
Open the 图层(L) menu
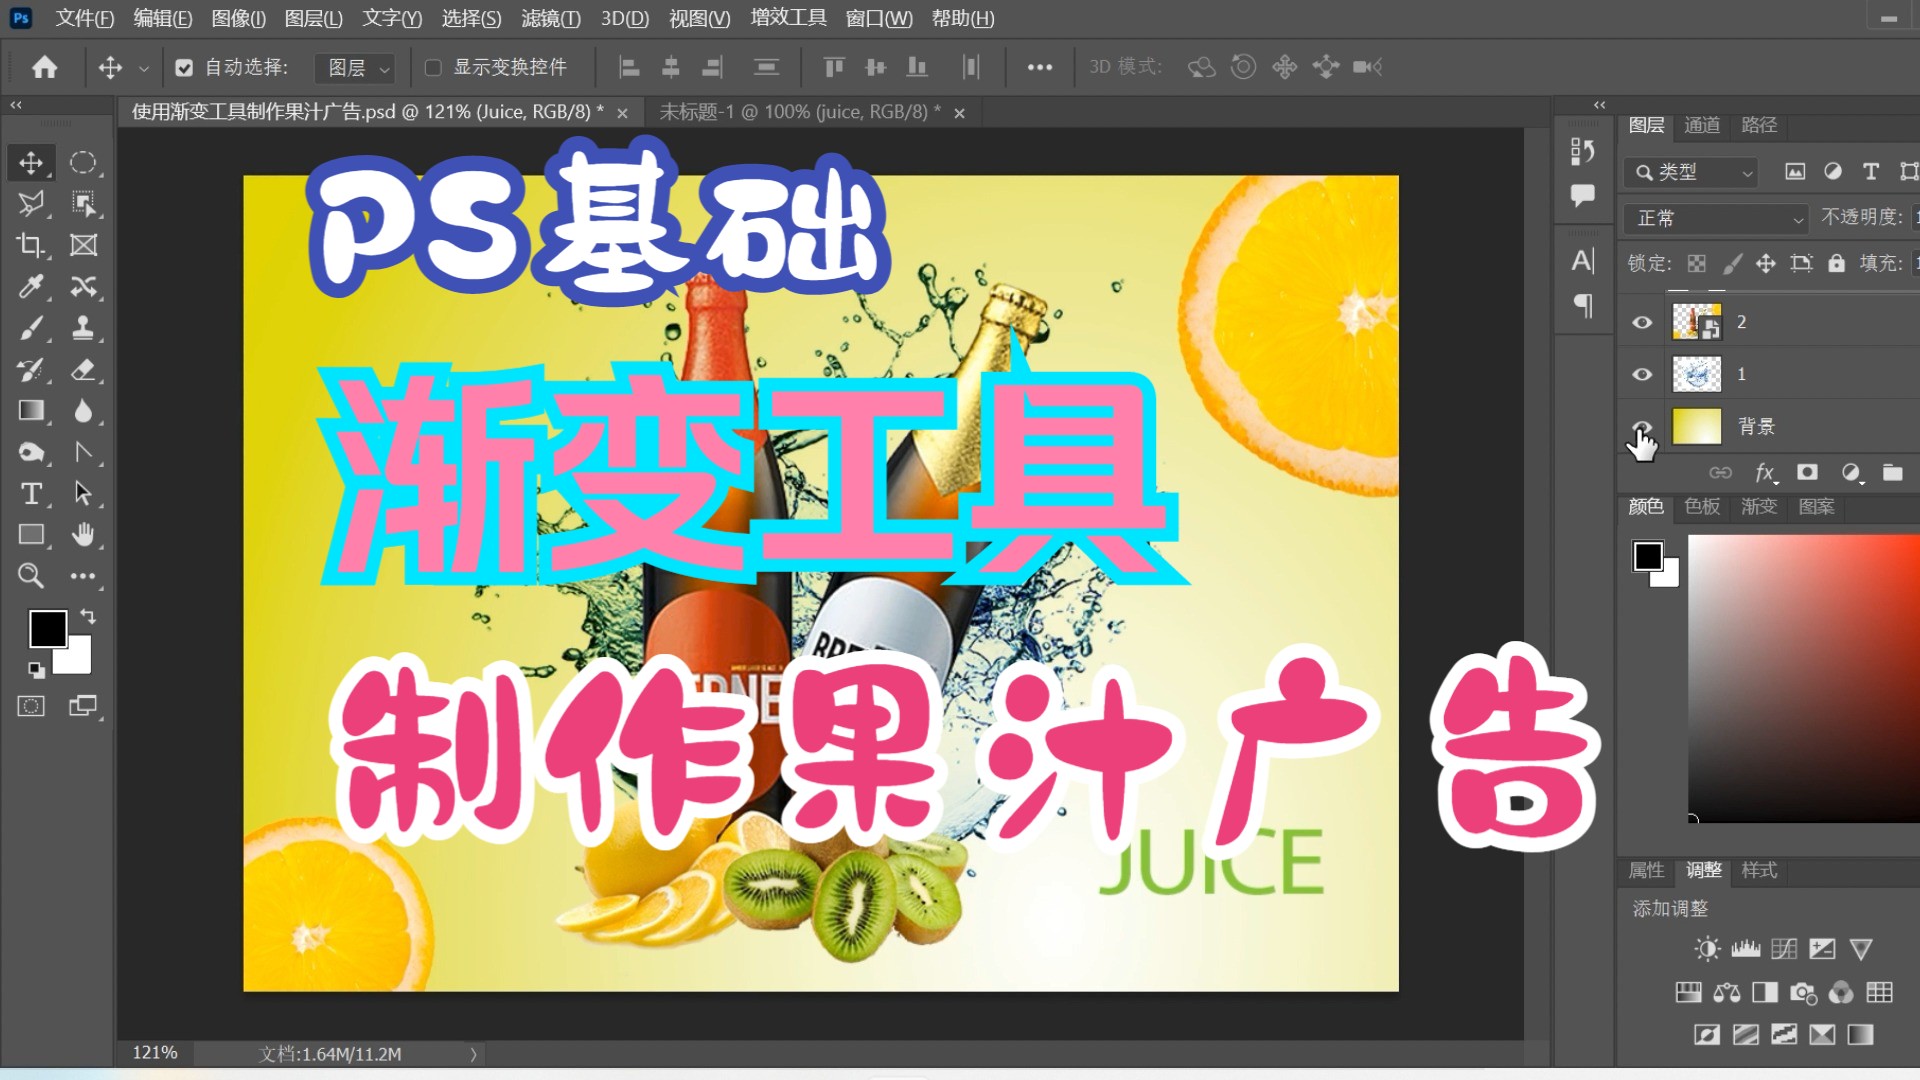pos(314,18)
